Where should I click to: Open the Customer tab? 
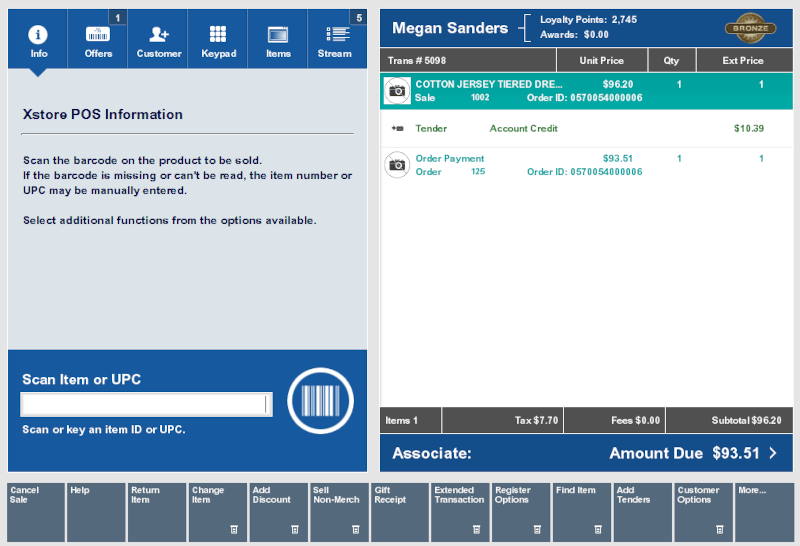pyautogui.click(x=158, y=39)
